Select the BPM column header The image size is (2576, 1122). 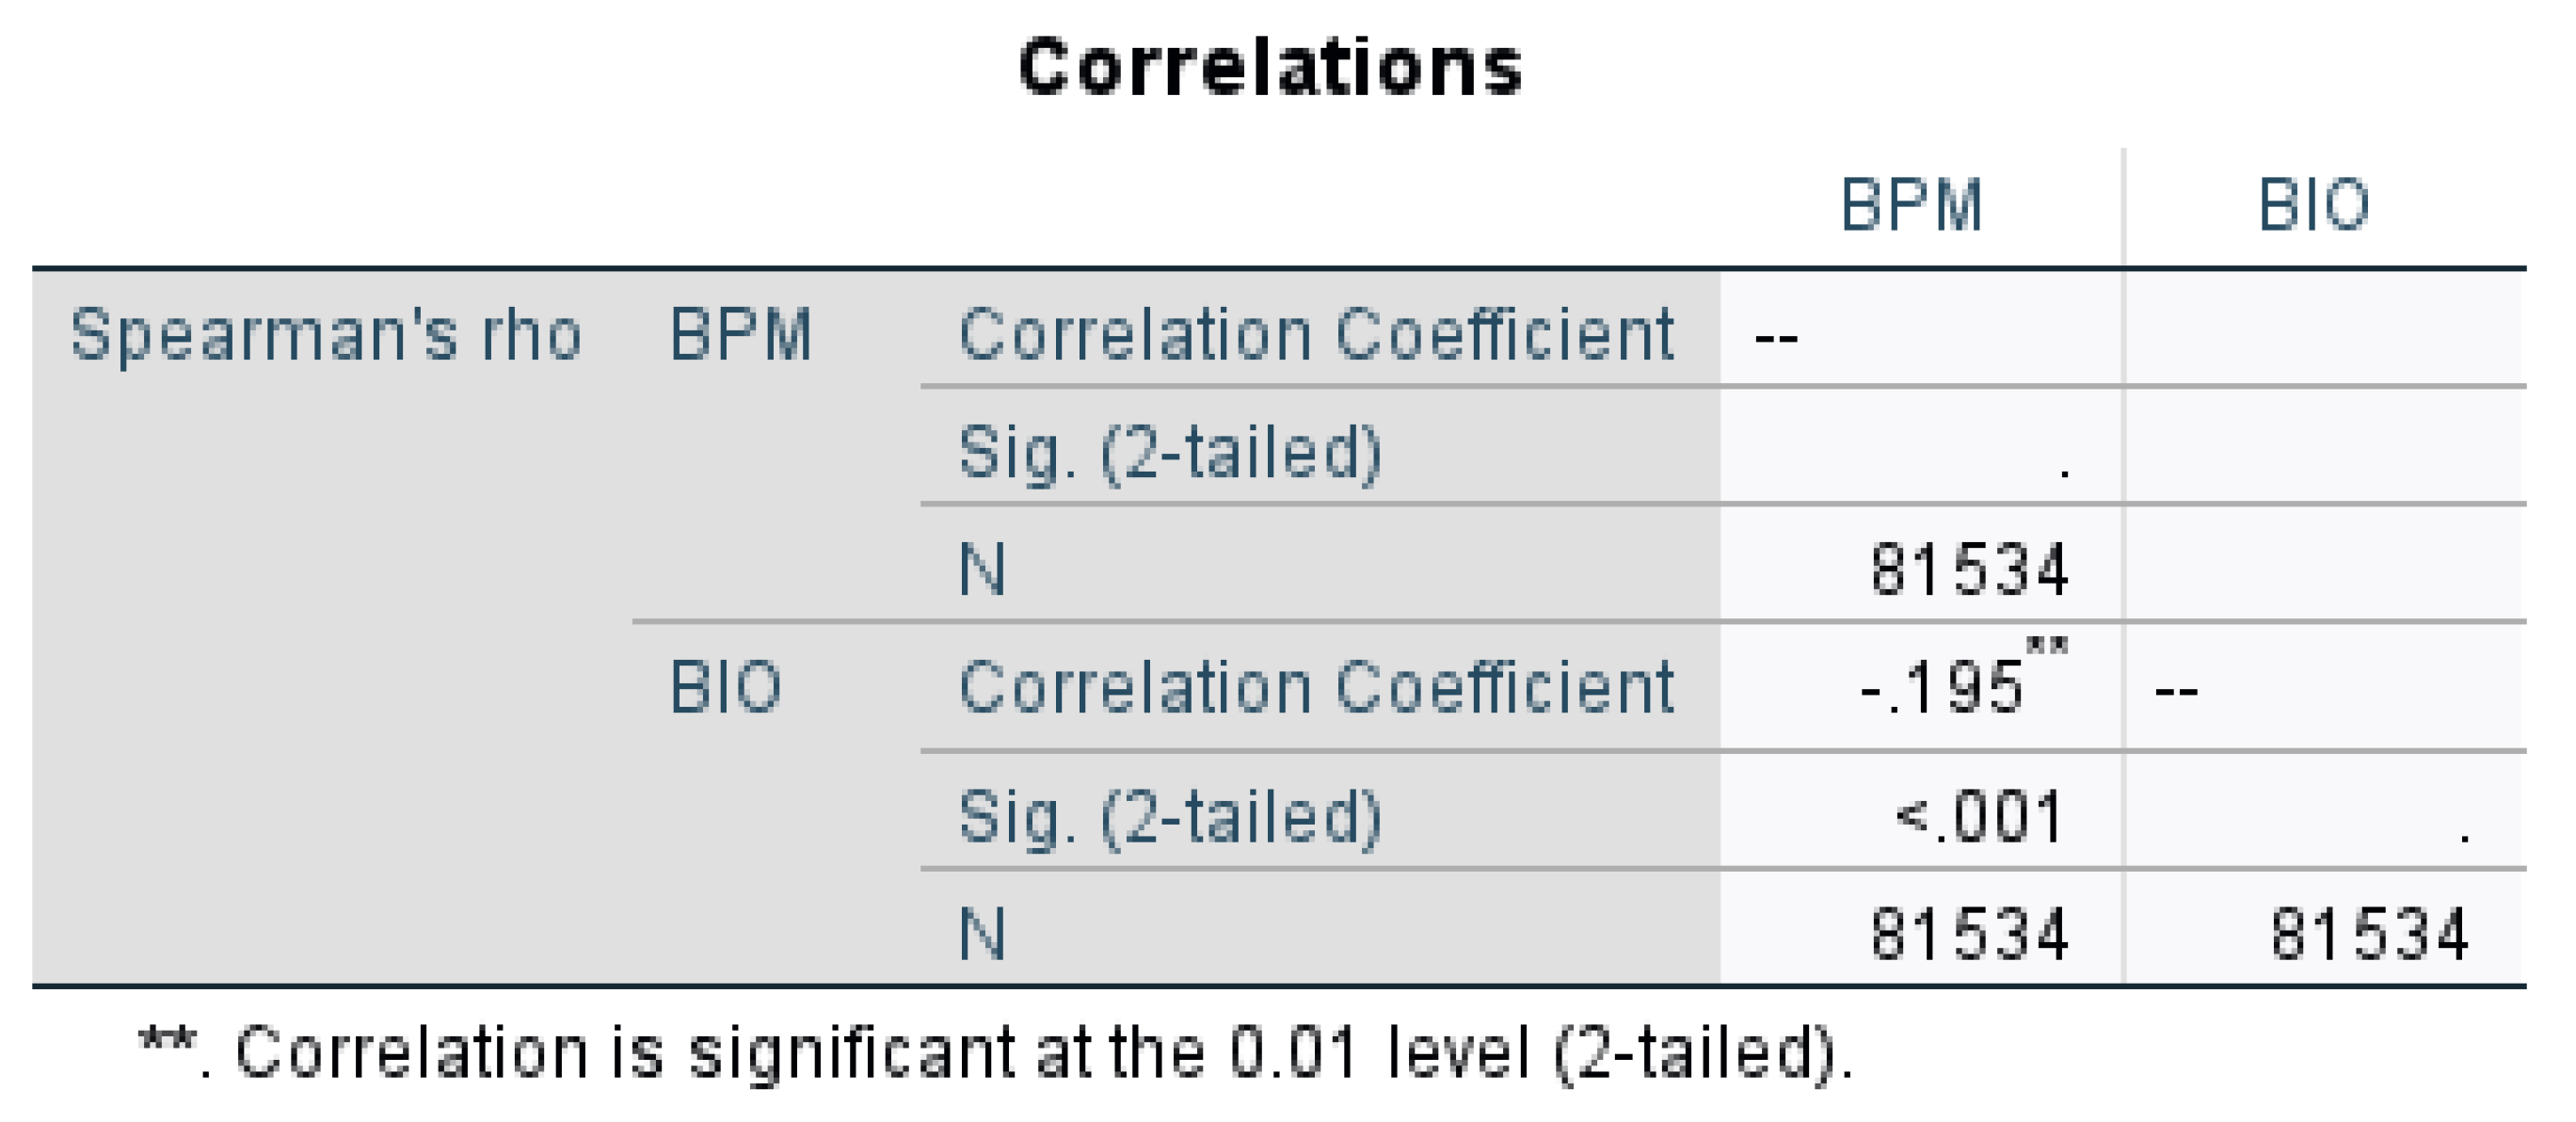click(1911, 206)
